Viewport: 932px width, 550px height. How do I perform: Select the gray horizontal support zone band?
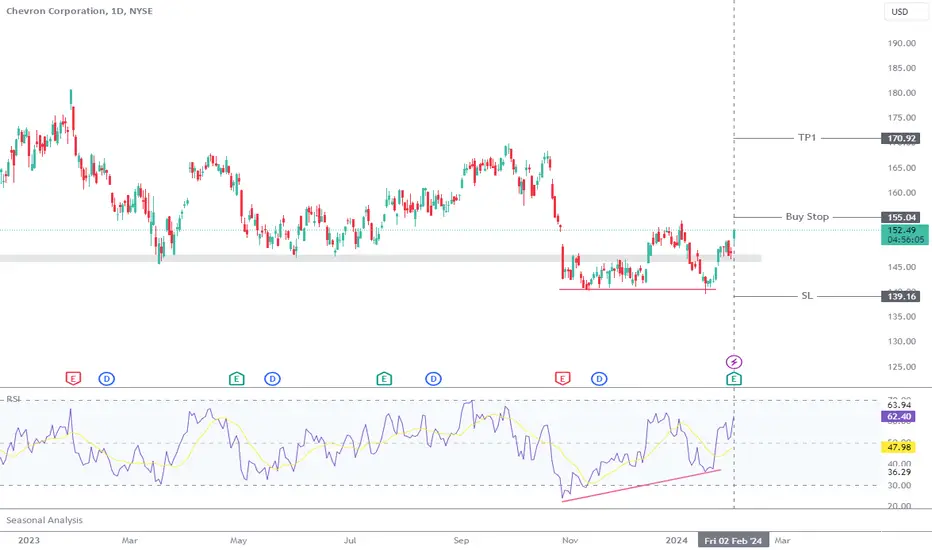[x=380, y=259]
